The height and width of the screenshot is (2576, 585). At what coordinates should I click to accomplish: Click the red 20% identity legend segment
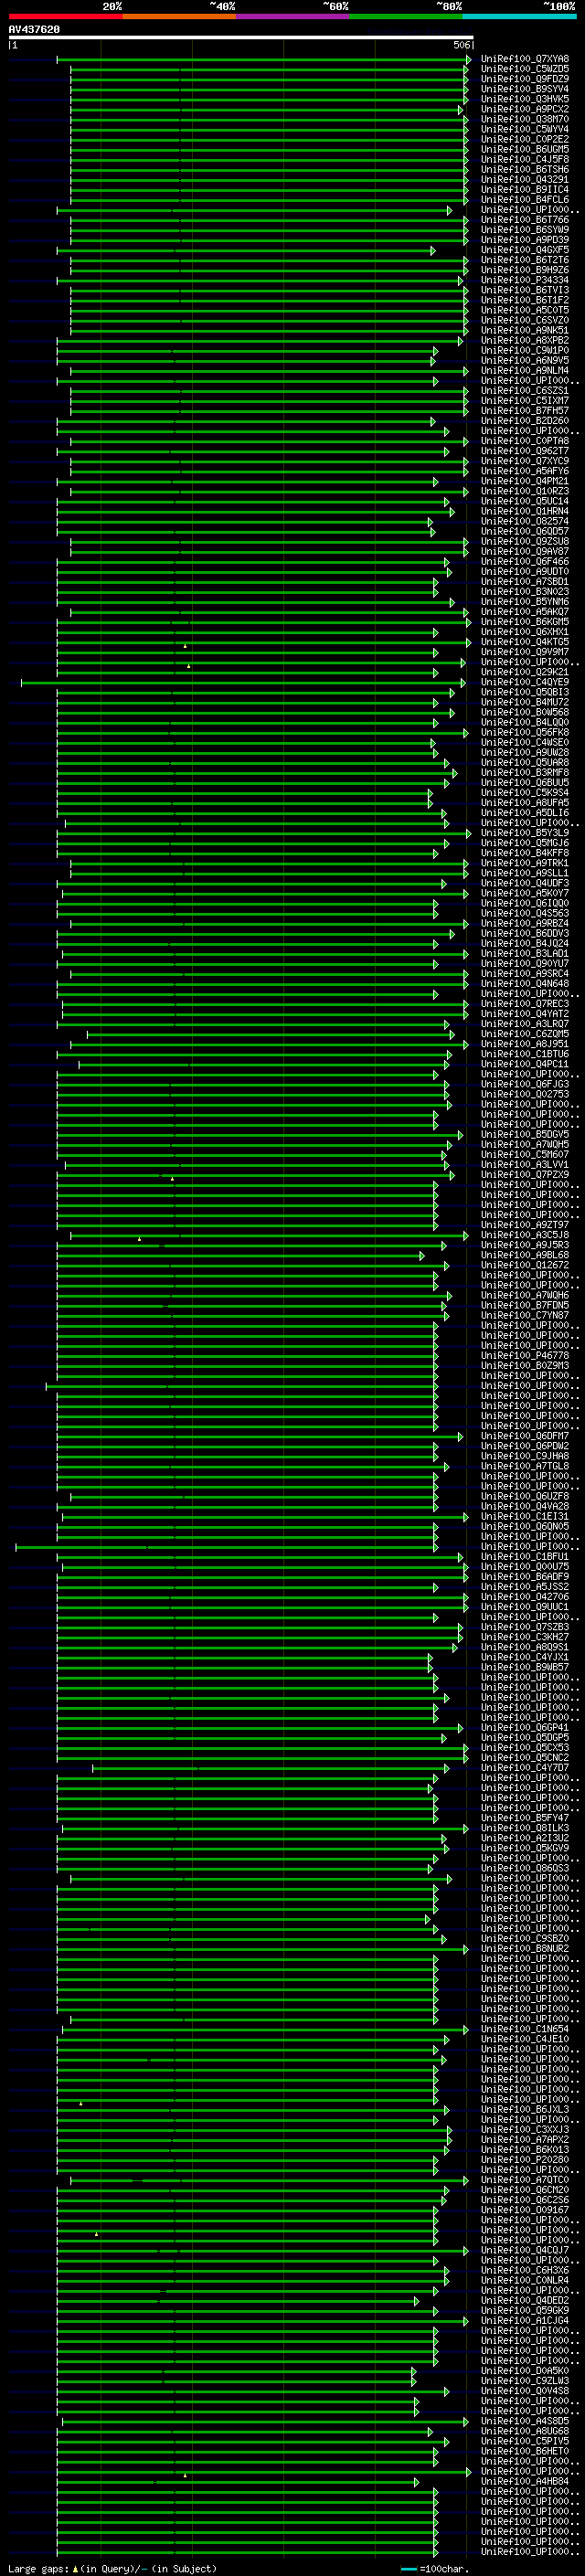[x=65, y=16]
